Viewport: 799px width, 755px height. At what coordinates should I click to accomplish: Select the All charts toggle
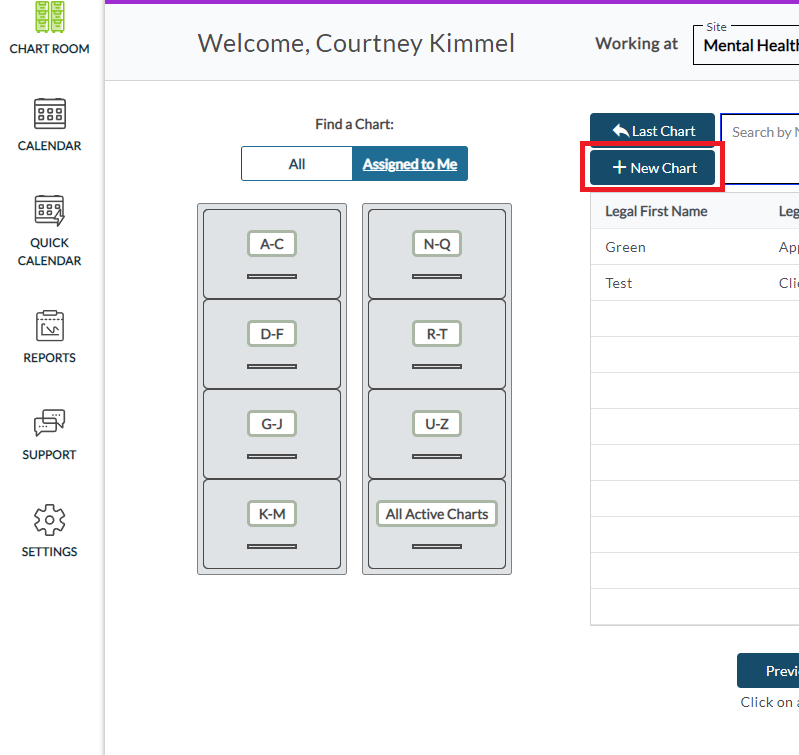click(x=297, y=164)
